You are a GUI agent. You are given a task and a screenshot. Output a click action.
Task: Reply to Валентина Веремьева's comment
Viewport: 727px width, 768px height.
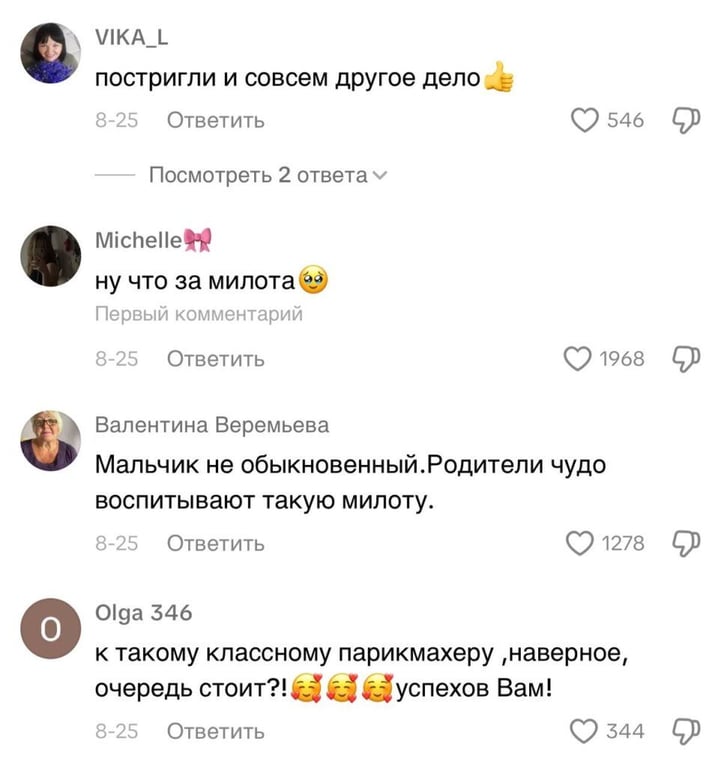click(216, 544)
